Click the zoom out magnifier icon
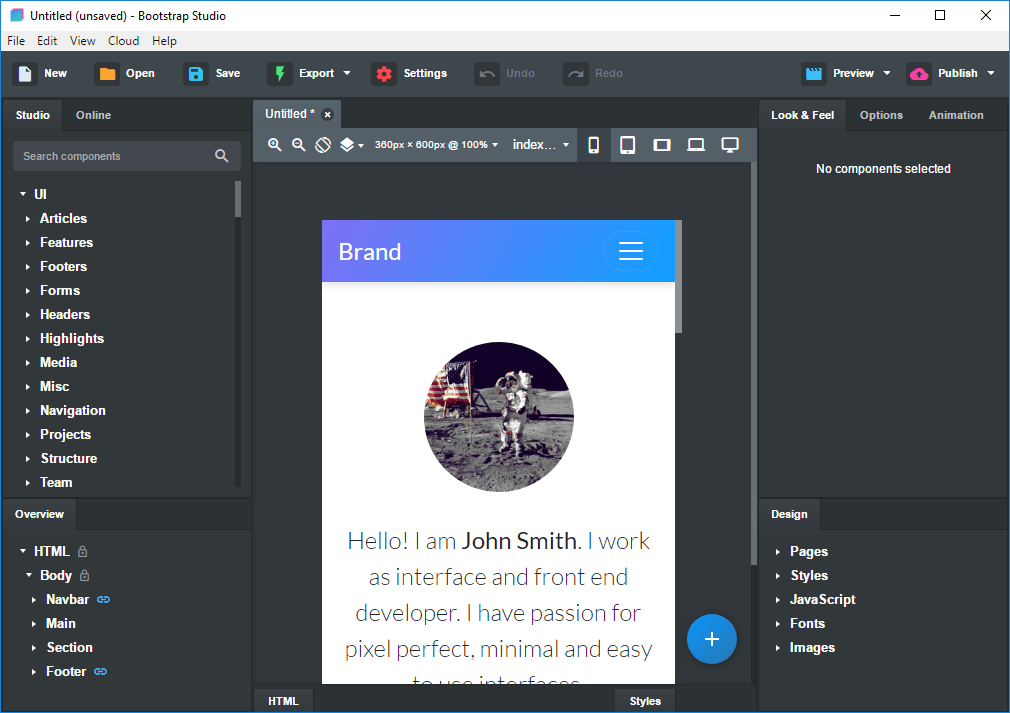 click(298, 145)
